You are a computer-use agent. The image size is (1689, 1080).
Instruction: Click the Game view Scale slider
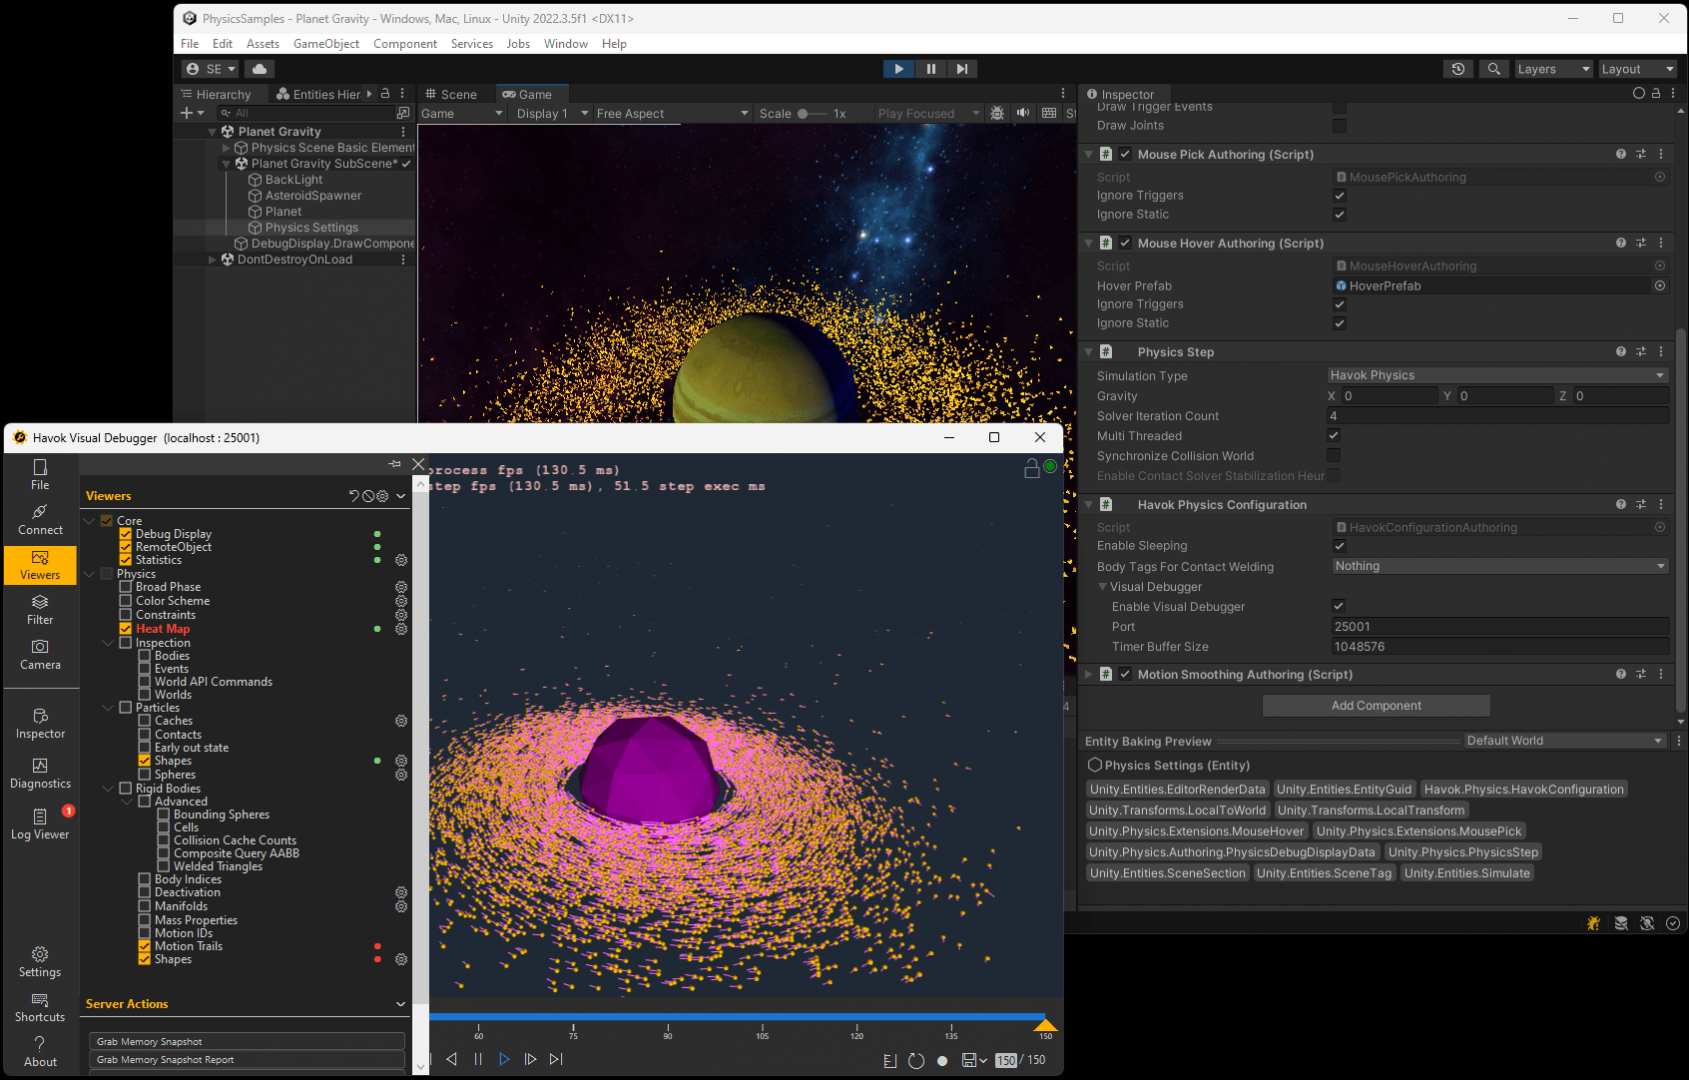(813, 113)
